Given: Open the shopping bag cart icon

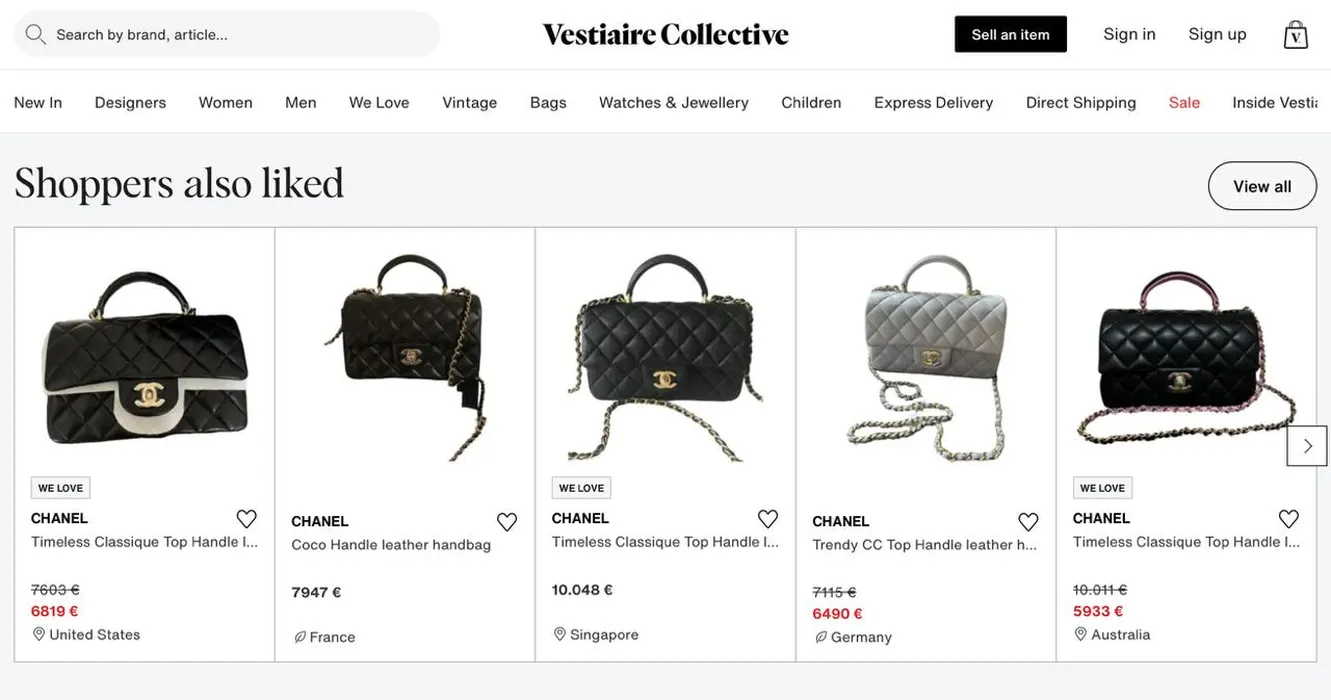Looking at the screenshot, I should coord(1296,34).
